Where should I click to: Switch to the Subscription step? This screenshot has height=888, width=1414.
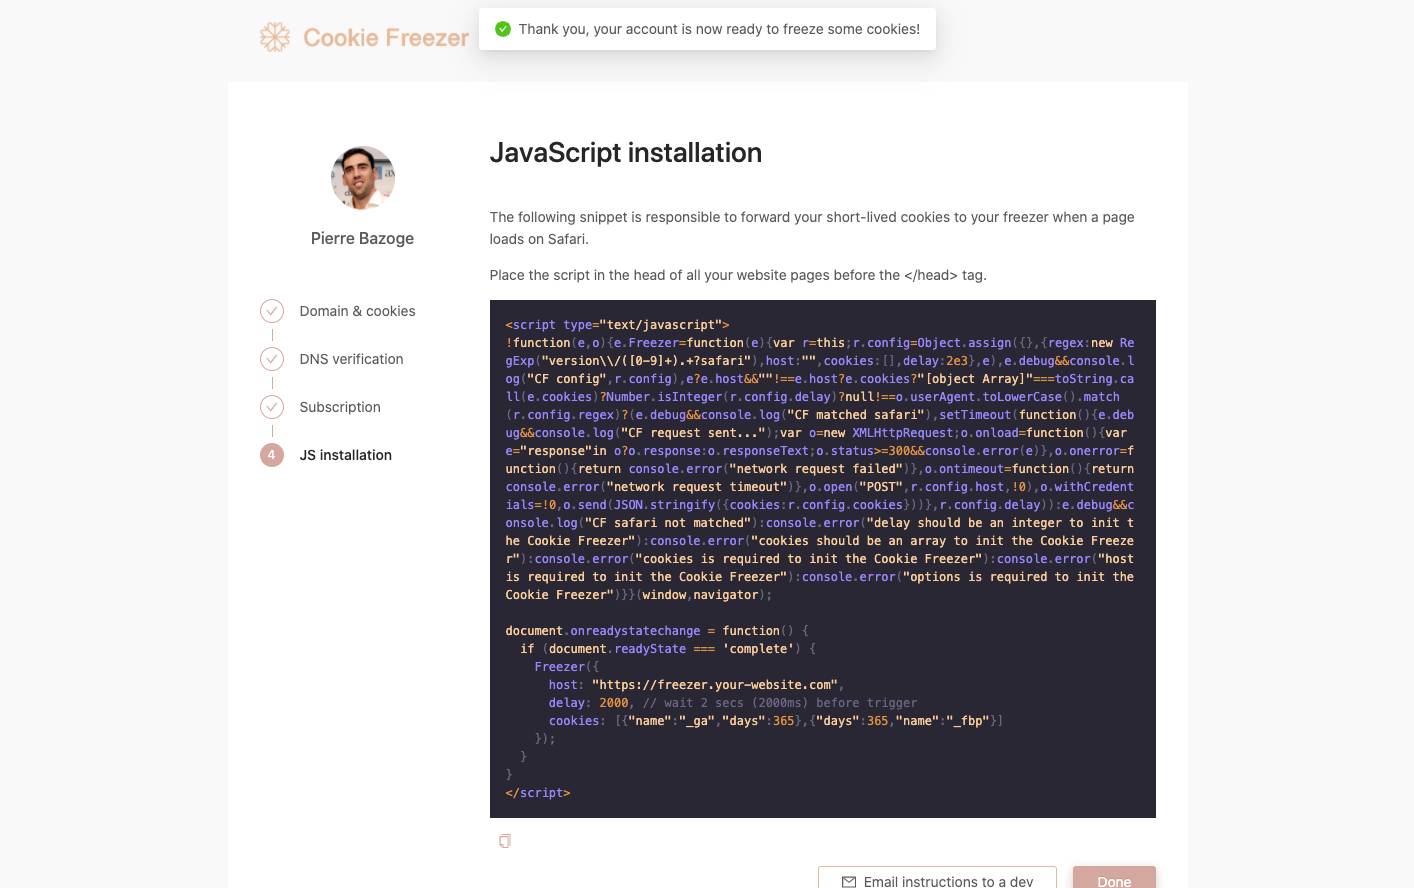(340, 407)
